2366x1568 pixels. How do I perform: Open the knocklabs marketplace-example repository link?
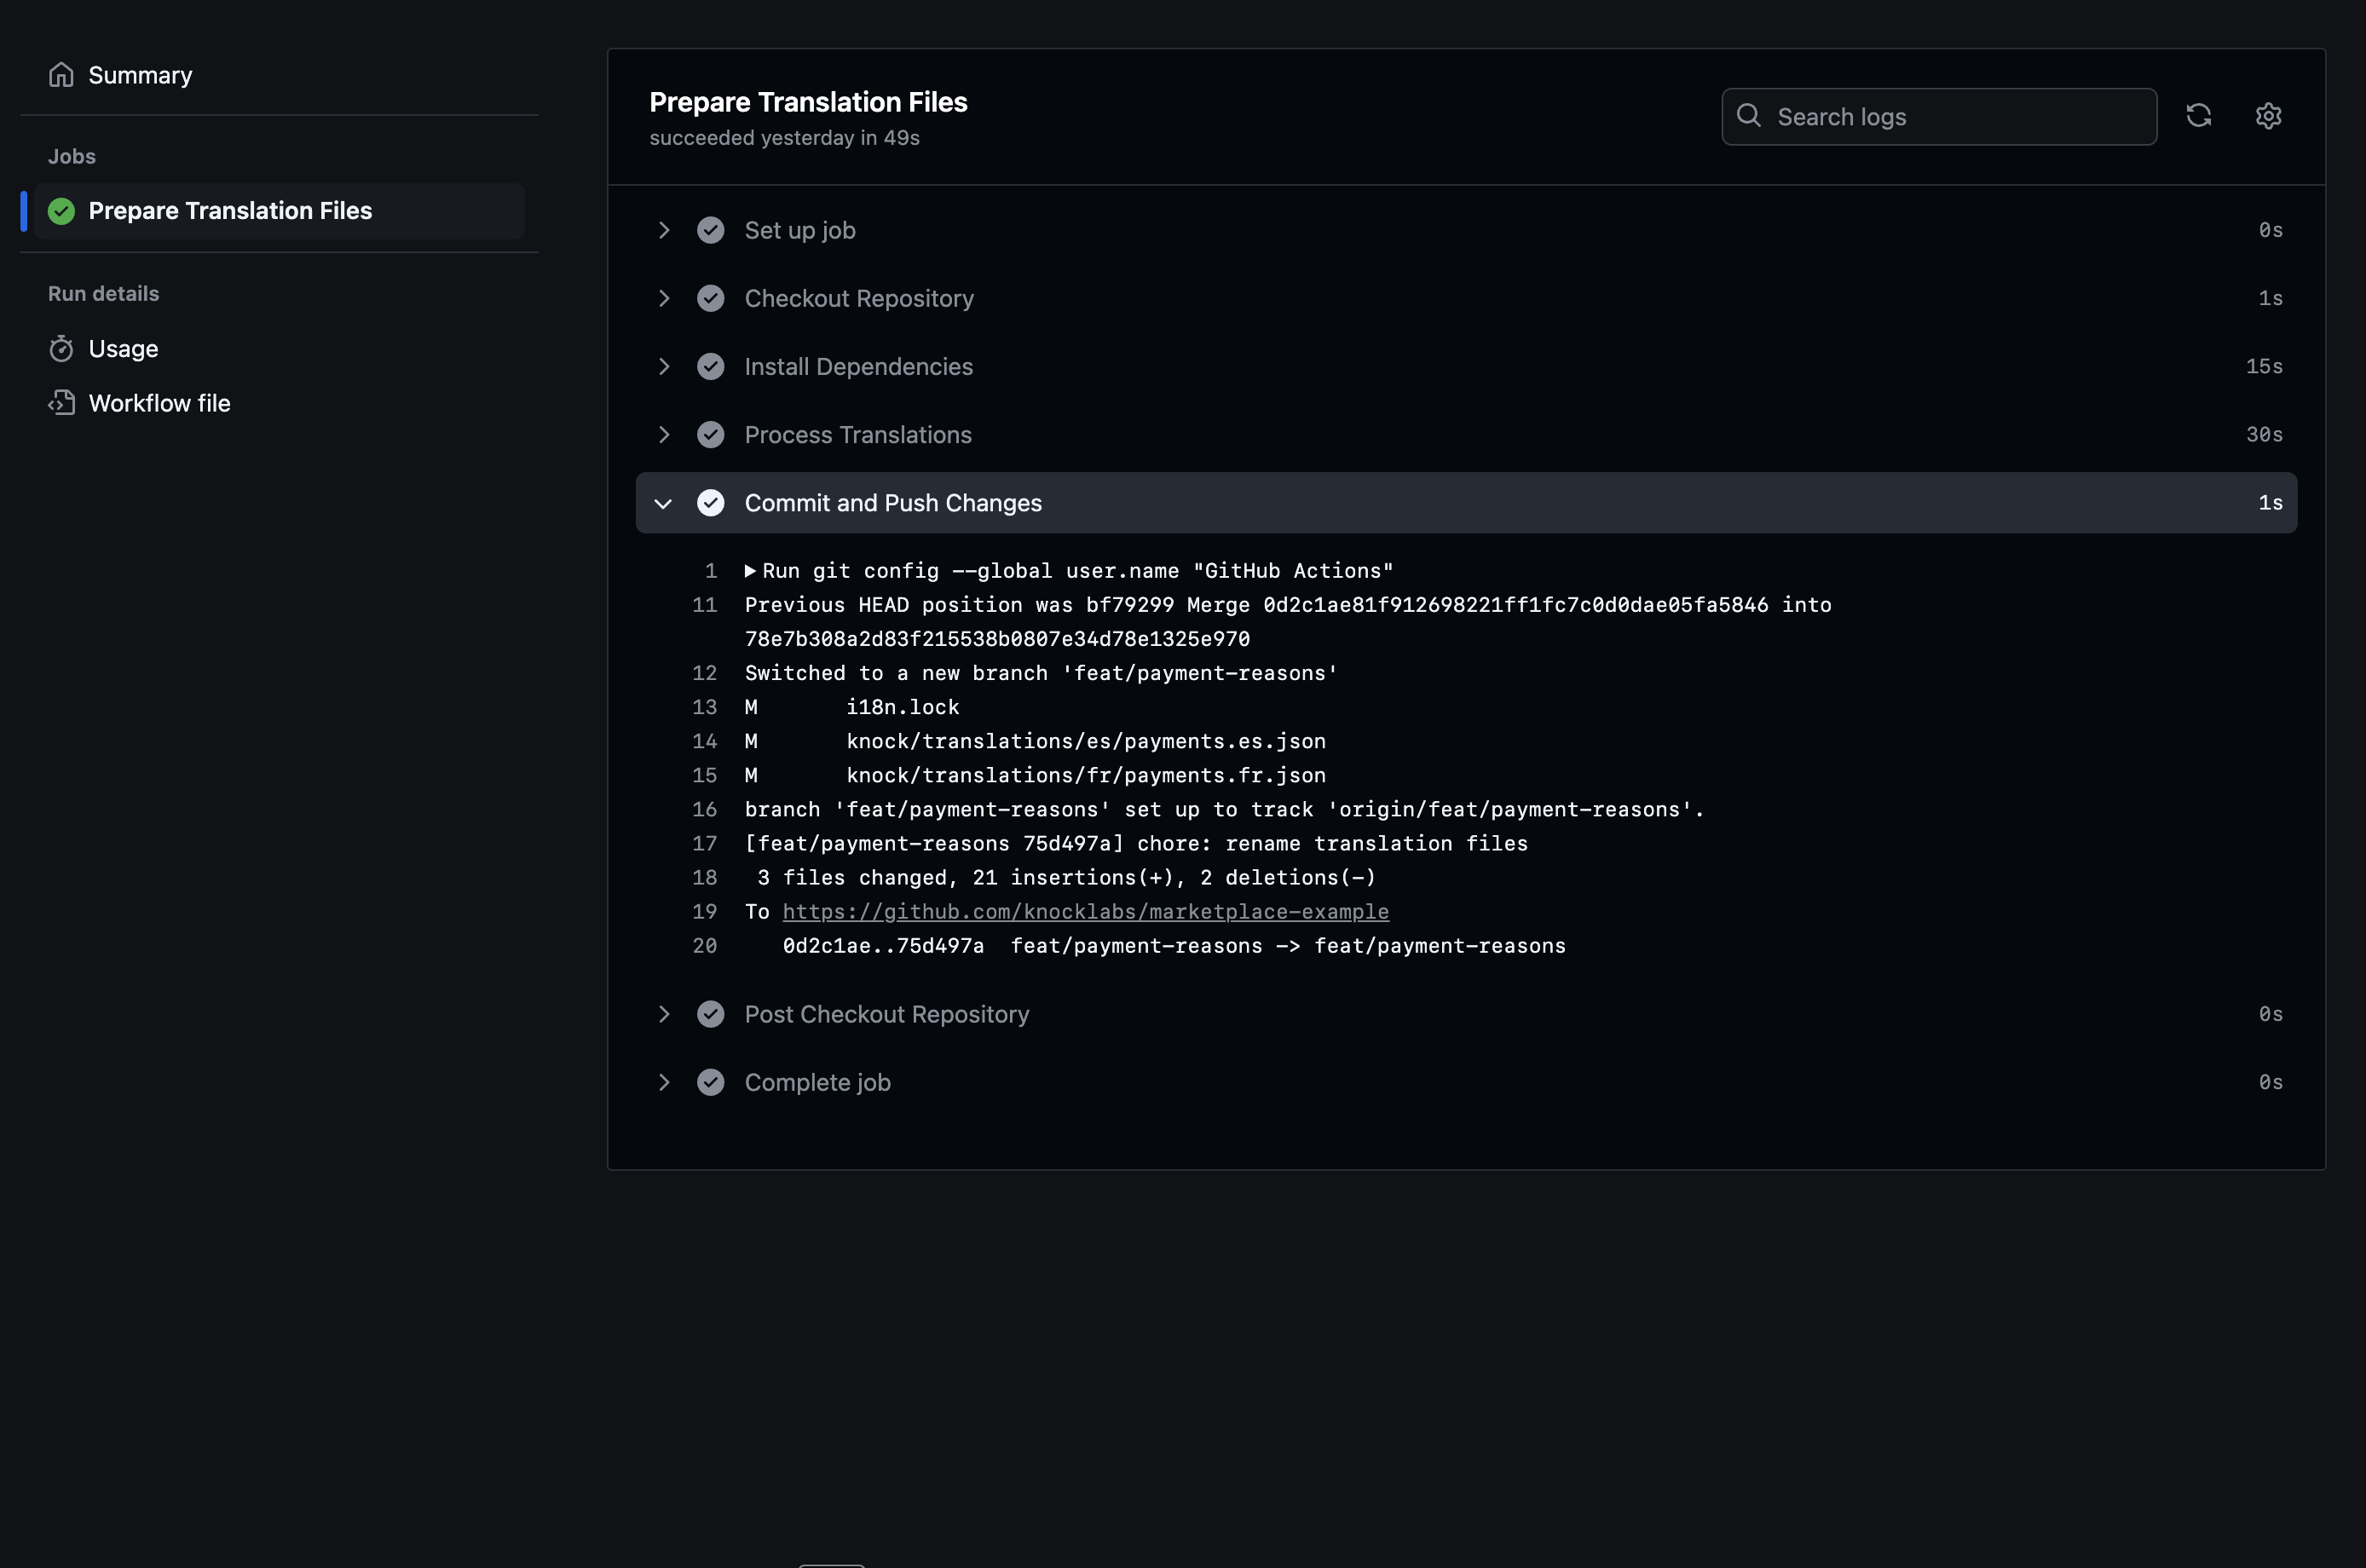(1085, 911)
